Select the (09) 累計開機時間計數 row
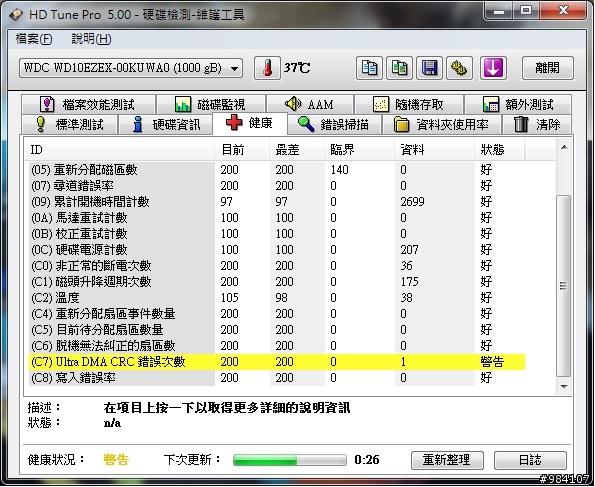The width and height of the screenshot is (595, 487). tap(277, 202)
